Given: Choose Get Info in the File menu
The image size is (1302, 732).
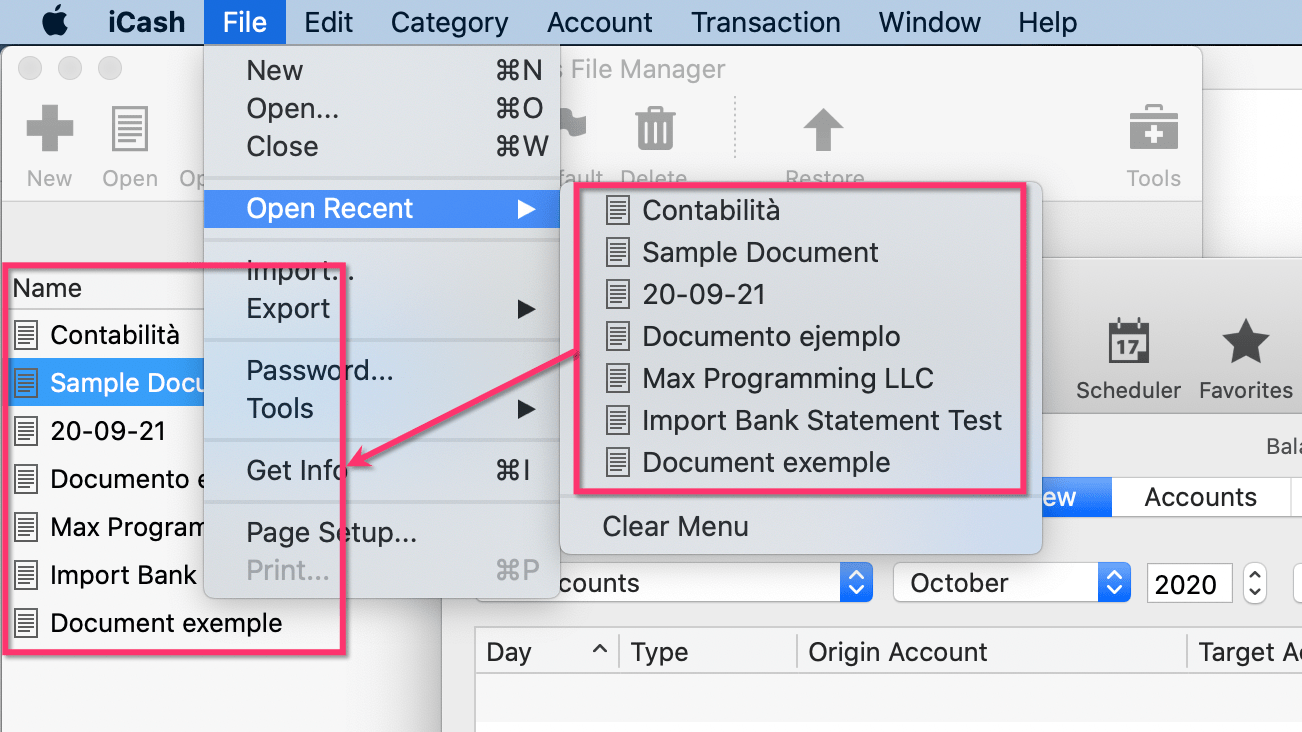Looking at the screenshot, I should click(381, 471).
